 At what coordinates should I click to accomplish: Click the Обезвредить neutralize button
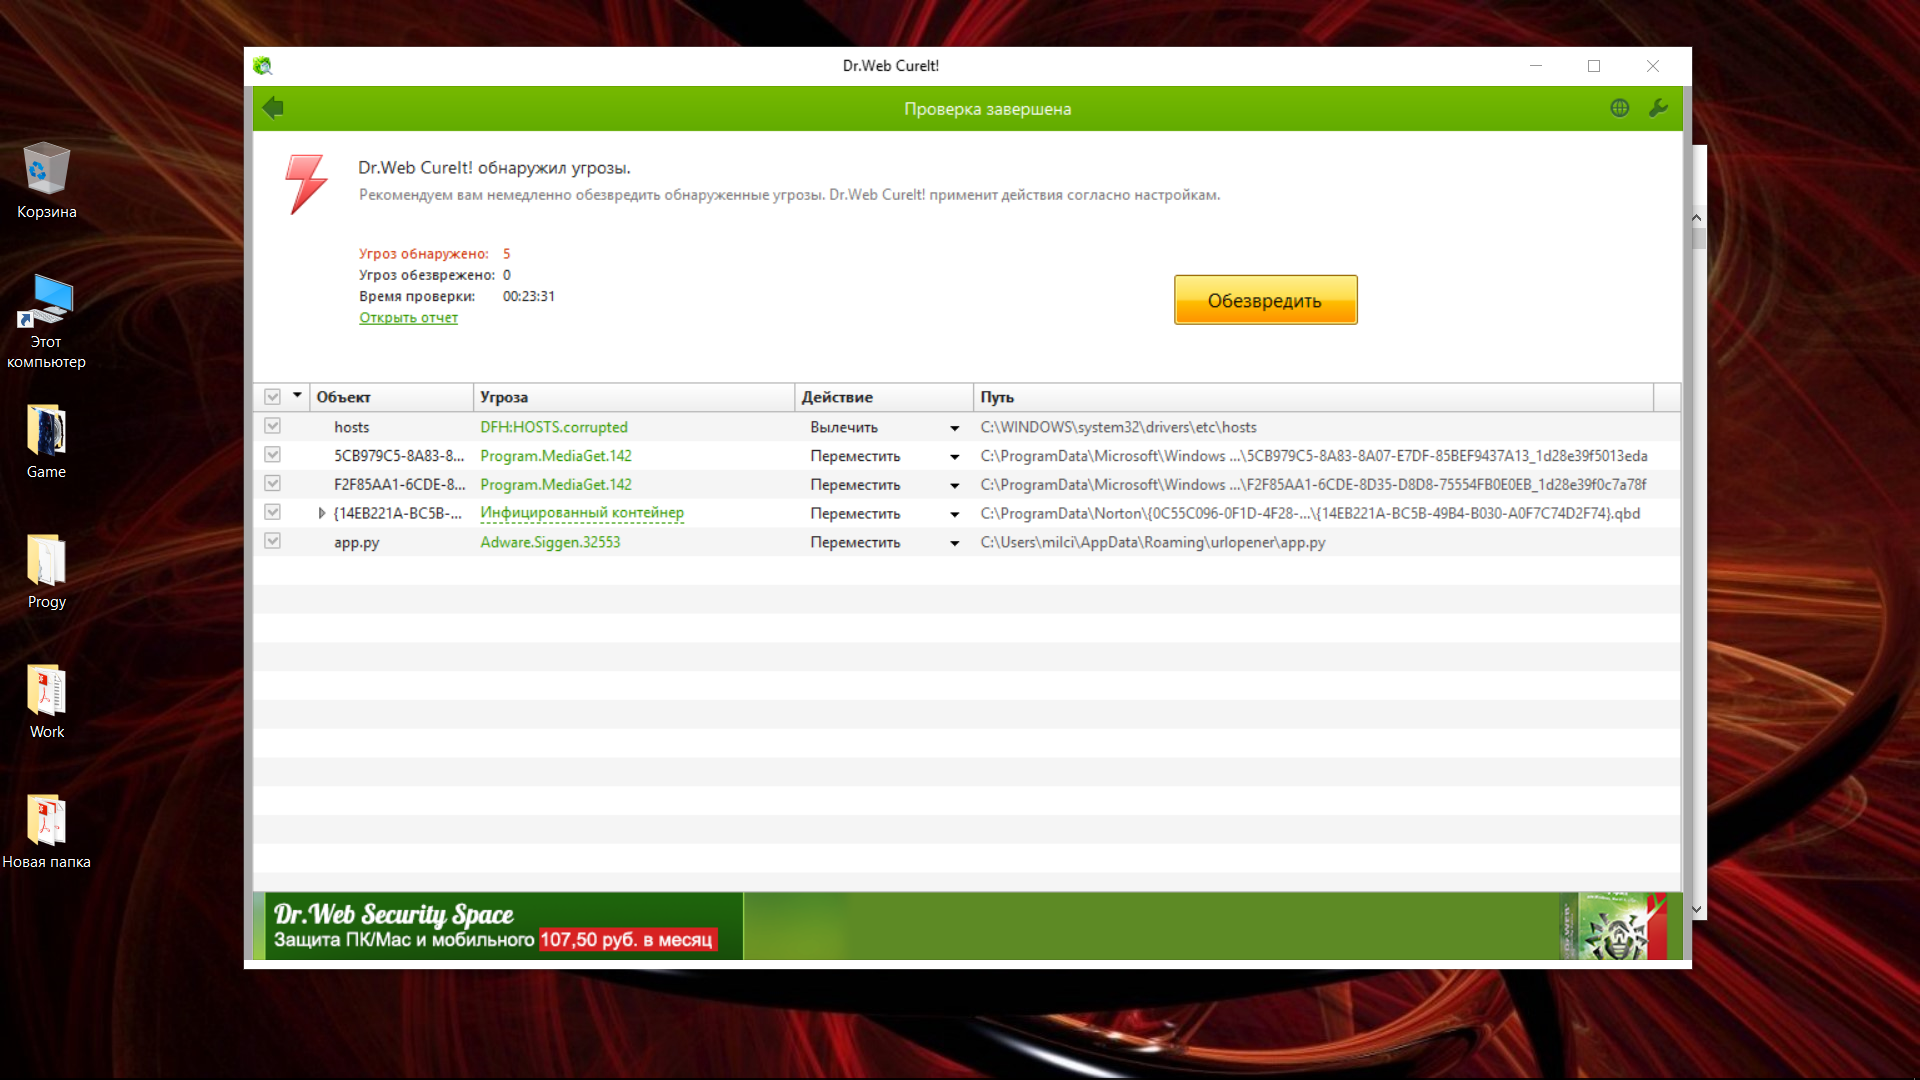pos(1265,300)
